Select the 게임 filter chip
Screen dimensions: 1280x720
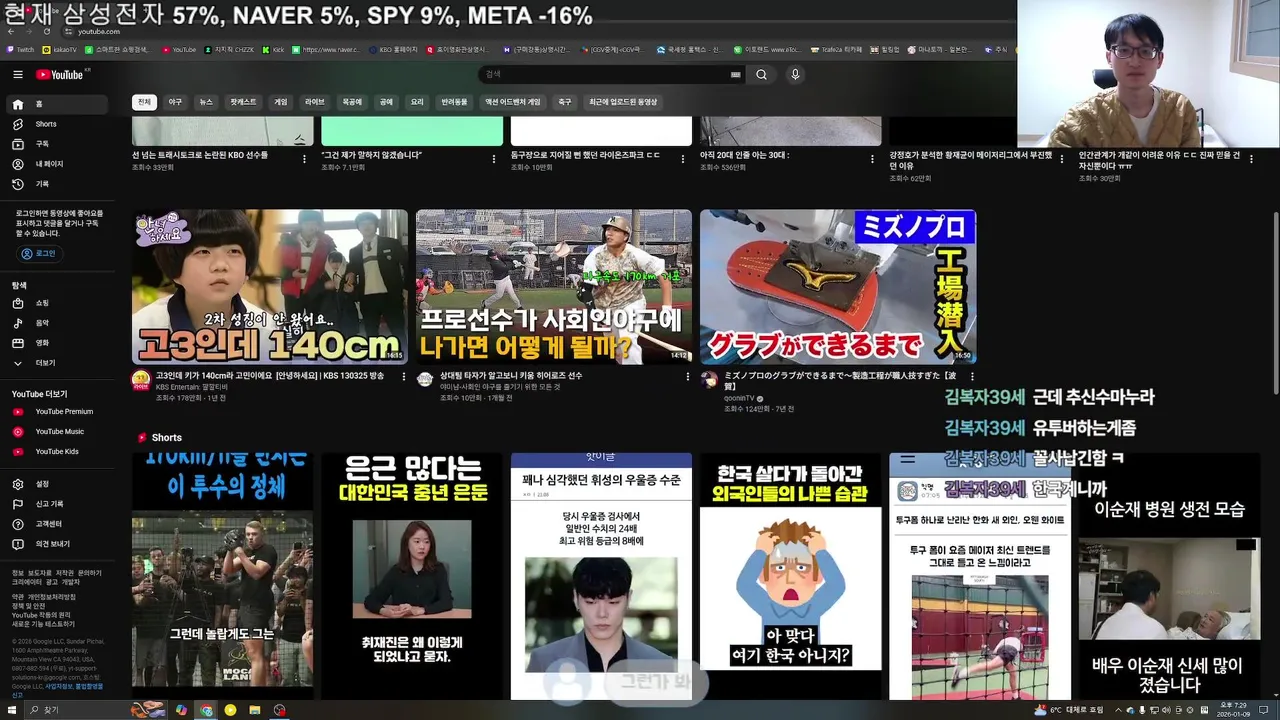(281, 102)
